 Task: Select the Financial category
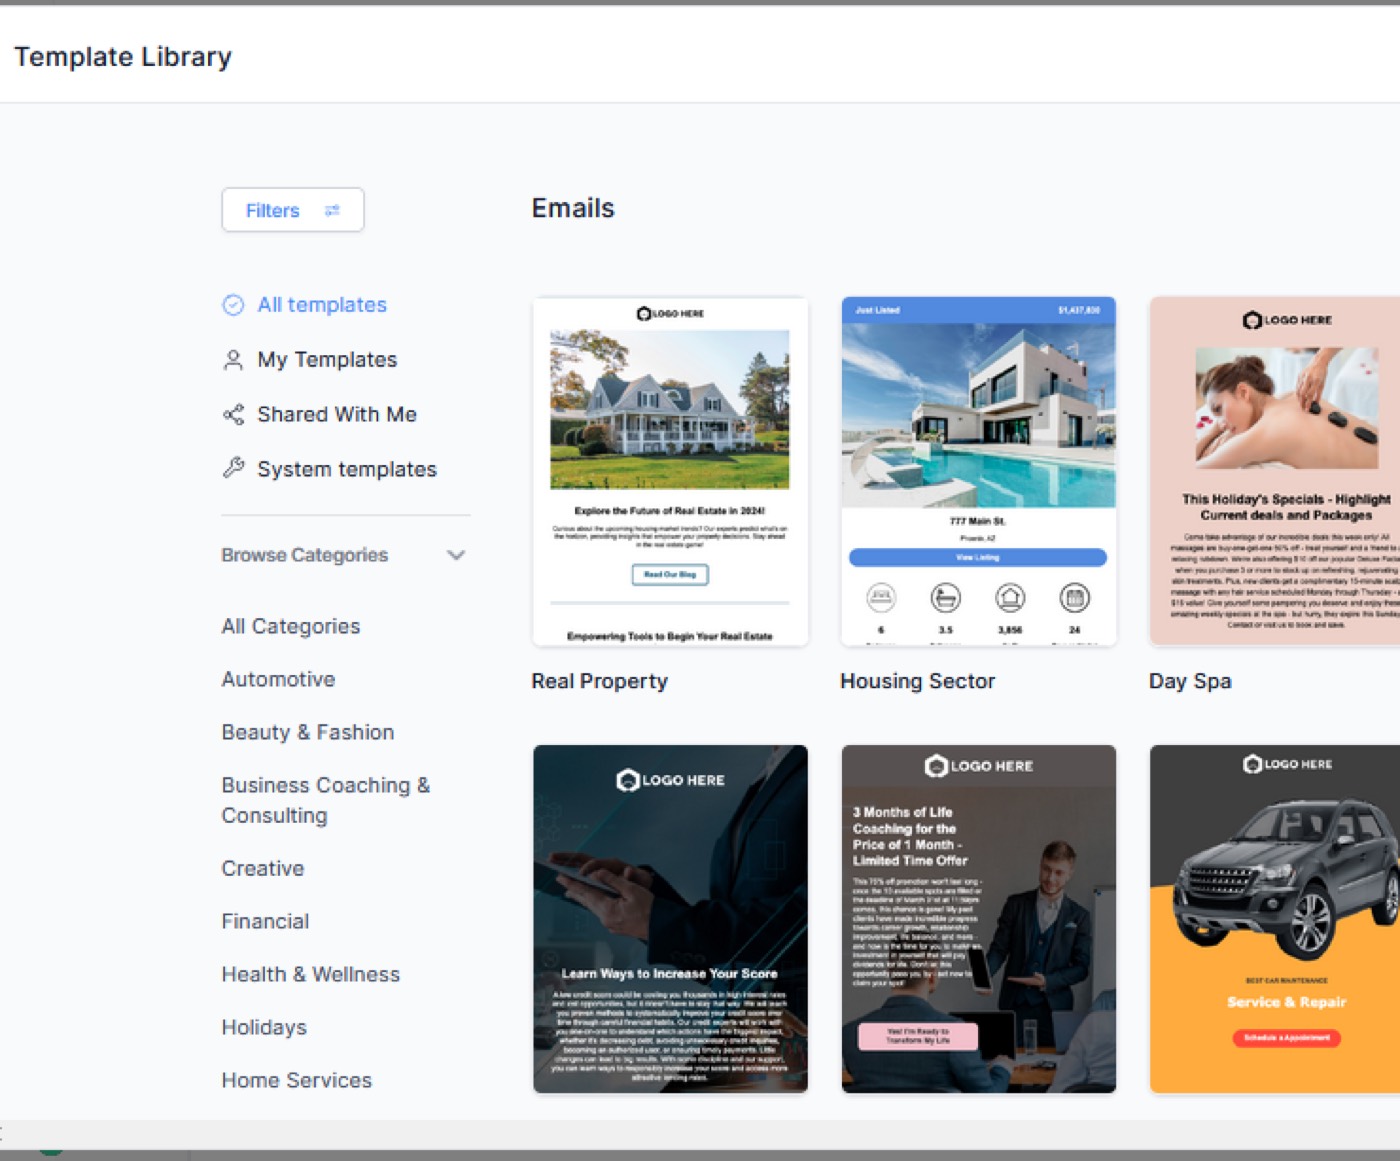coord(265,921)
